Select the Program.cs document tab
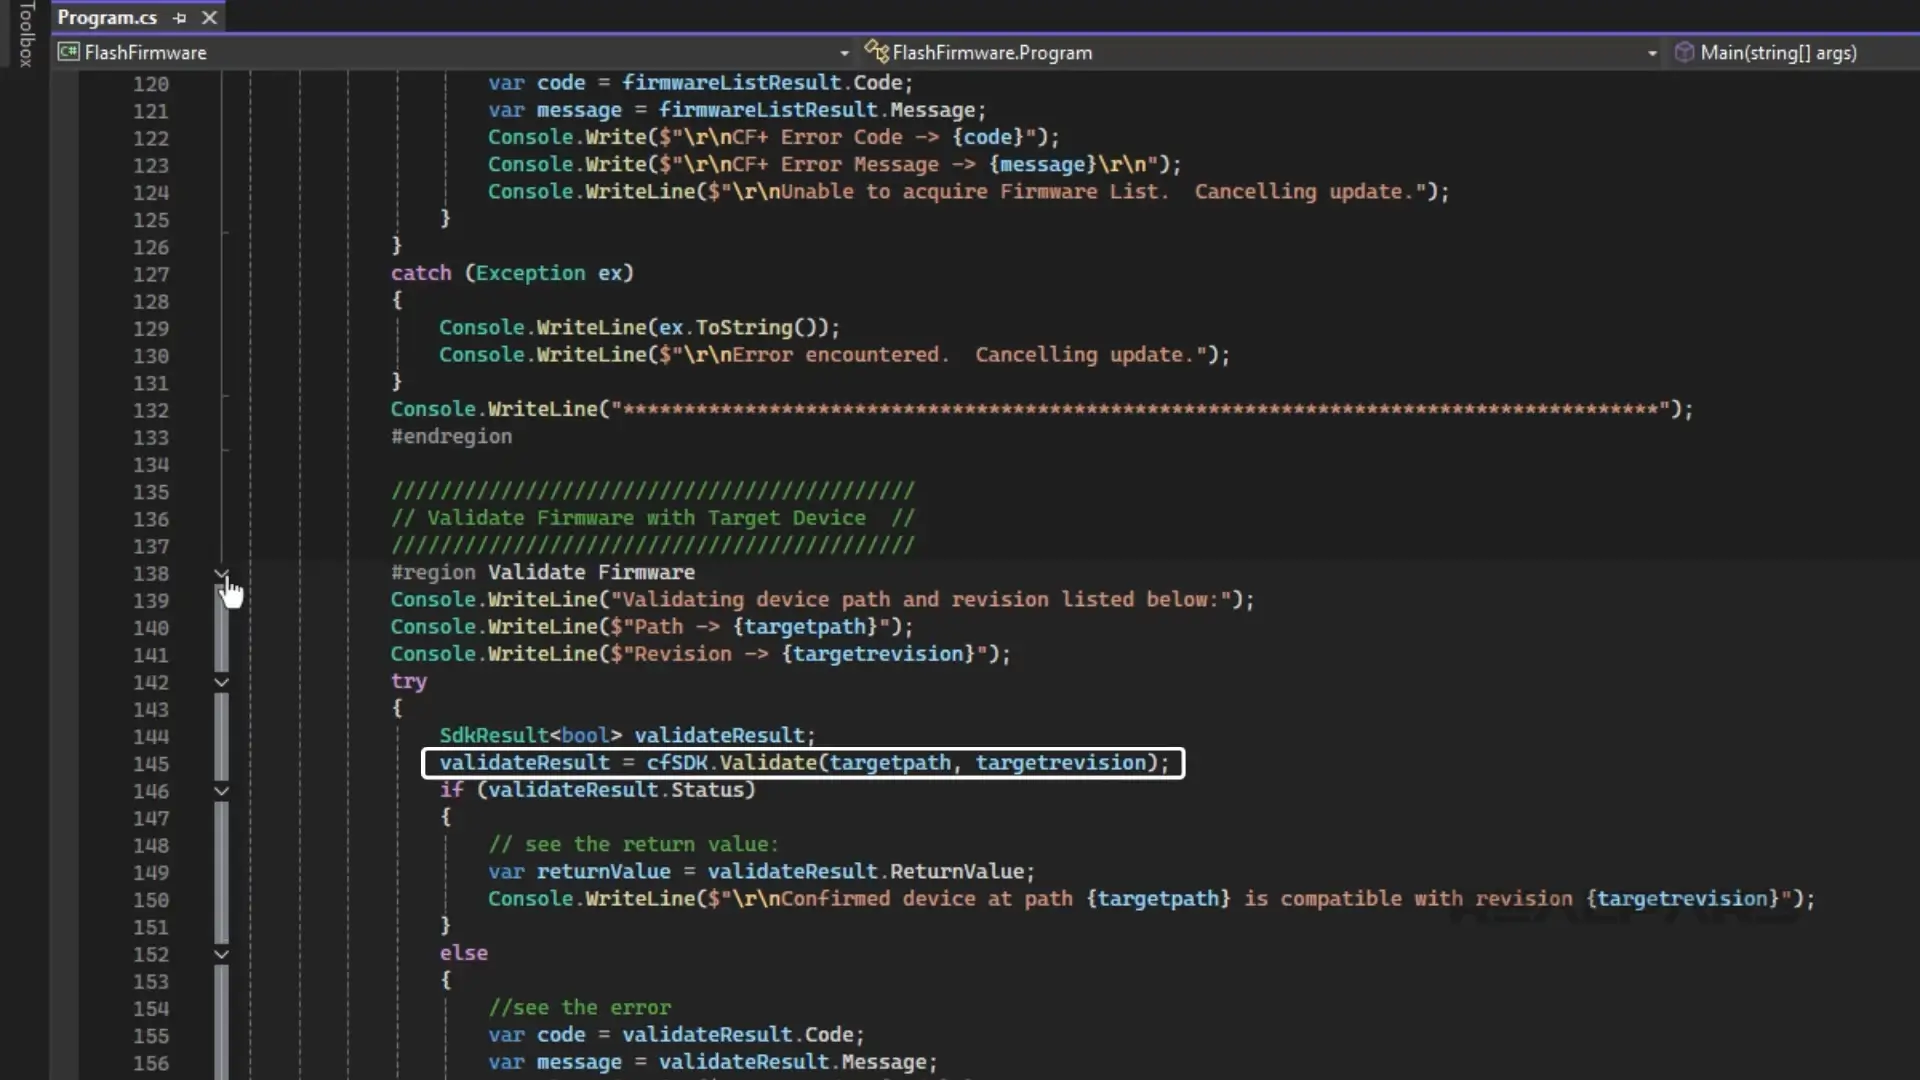The height and width of the screenshot is (1080, 1920). (x=107, y=17)
